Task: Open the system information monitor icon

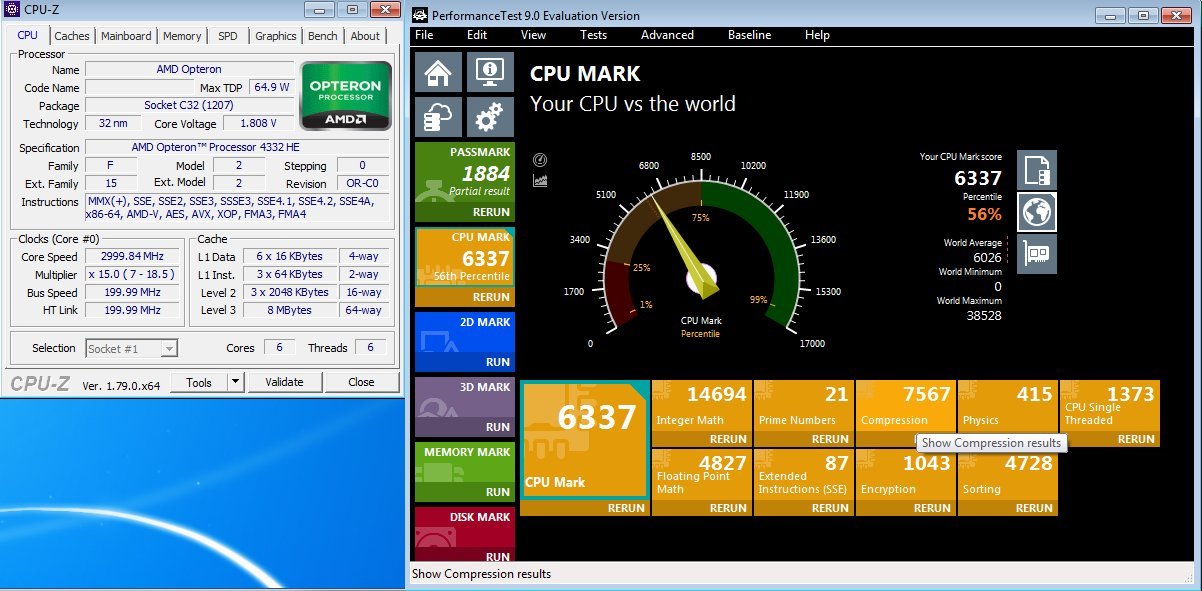Action: click(x=490, y=71)
